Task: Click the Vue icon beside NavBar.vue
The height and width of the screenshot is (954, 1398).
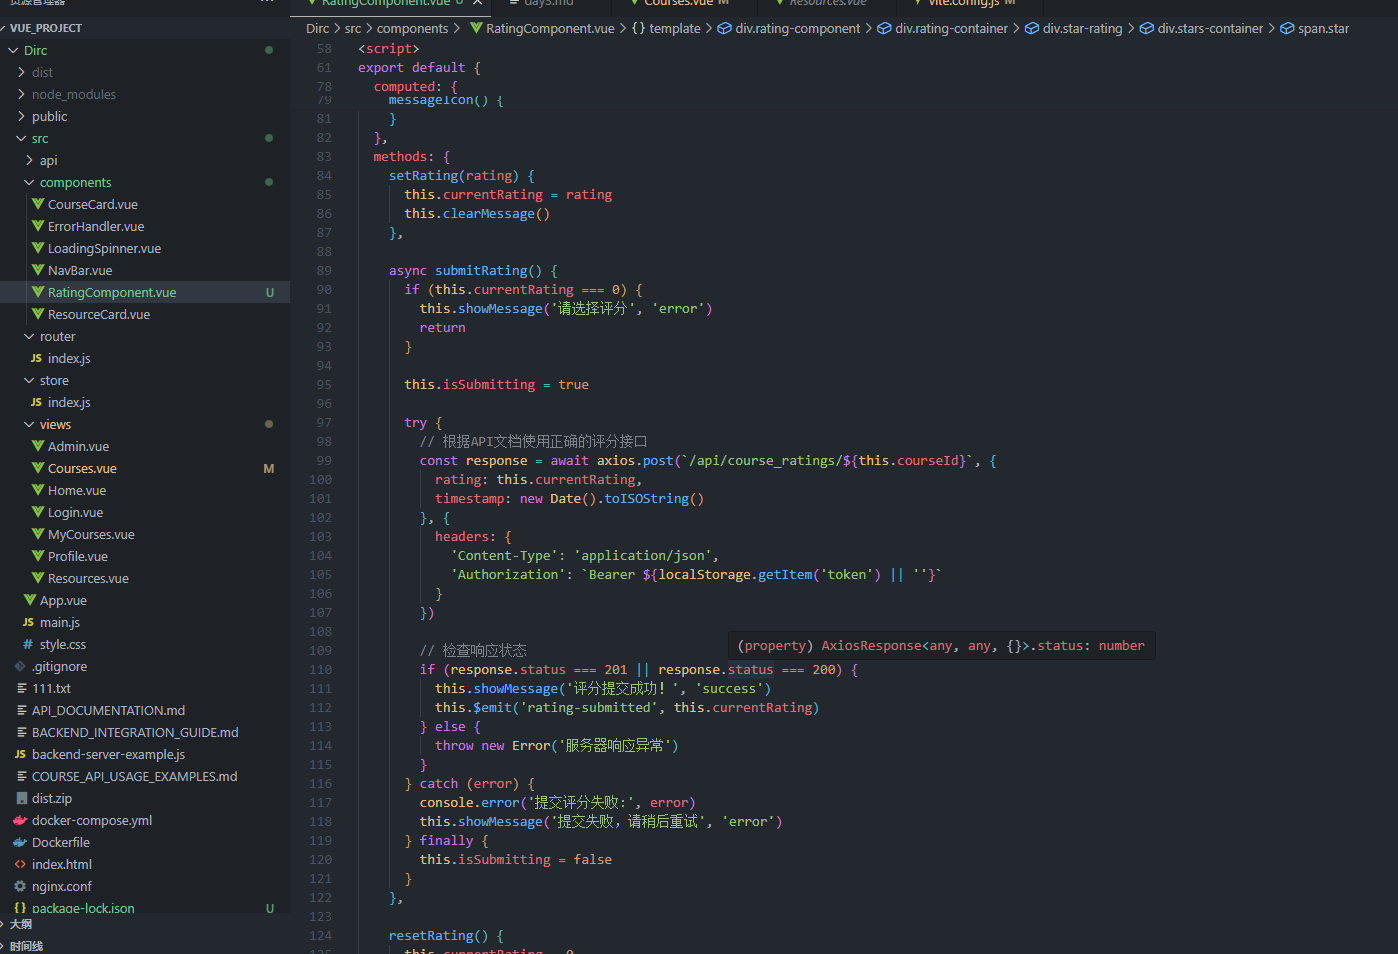Action: [38, 270]
